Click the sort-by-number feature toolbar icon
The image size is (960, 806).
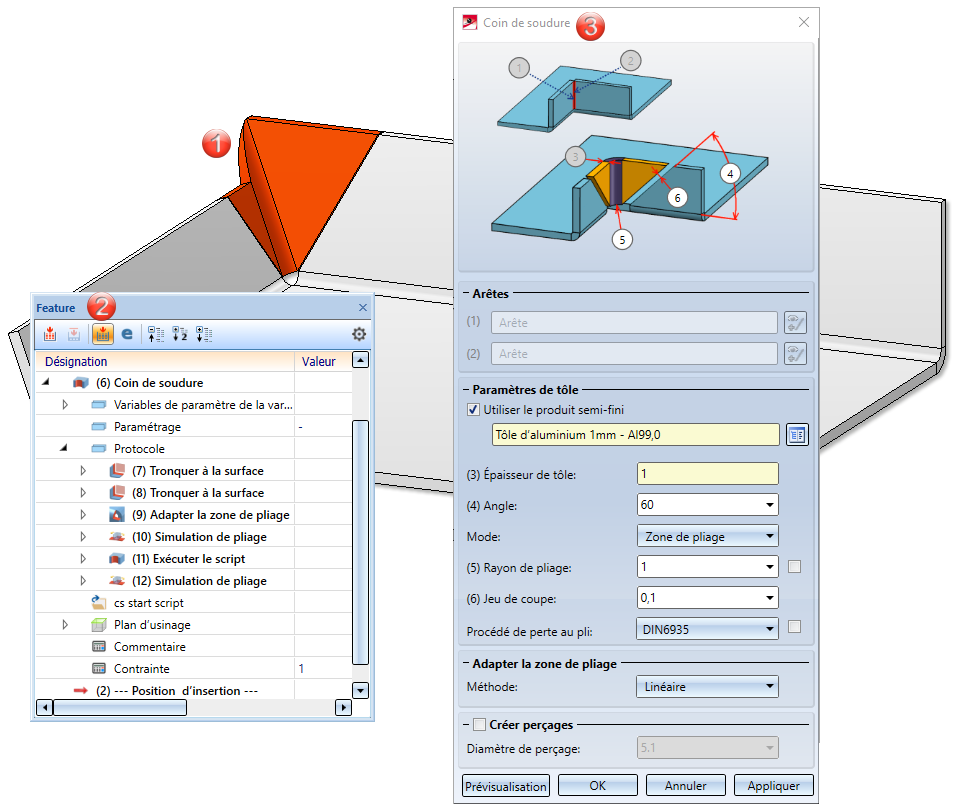[179, 334]
